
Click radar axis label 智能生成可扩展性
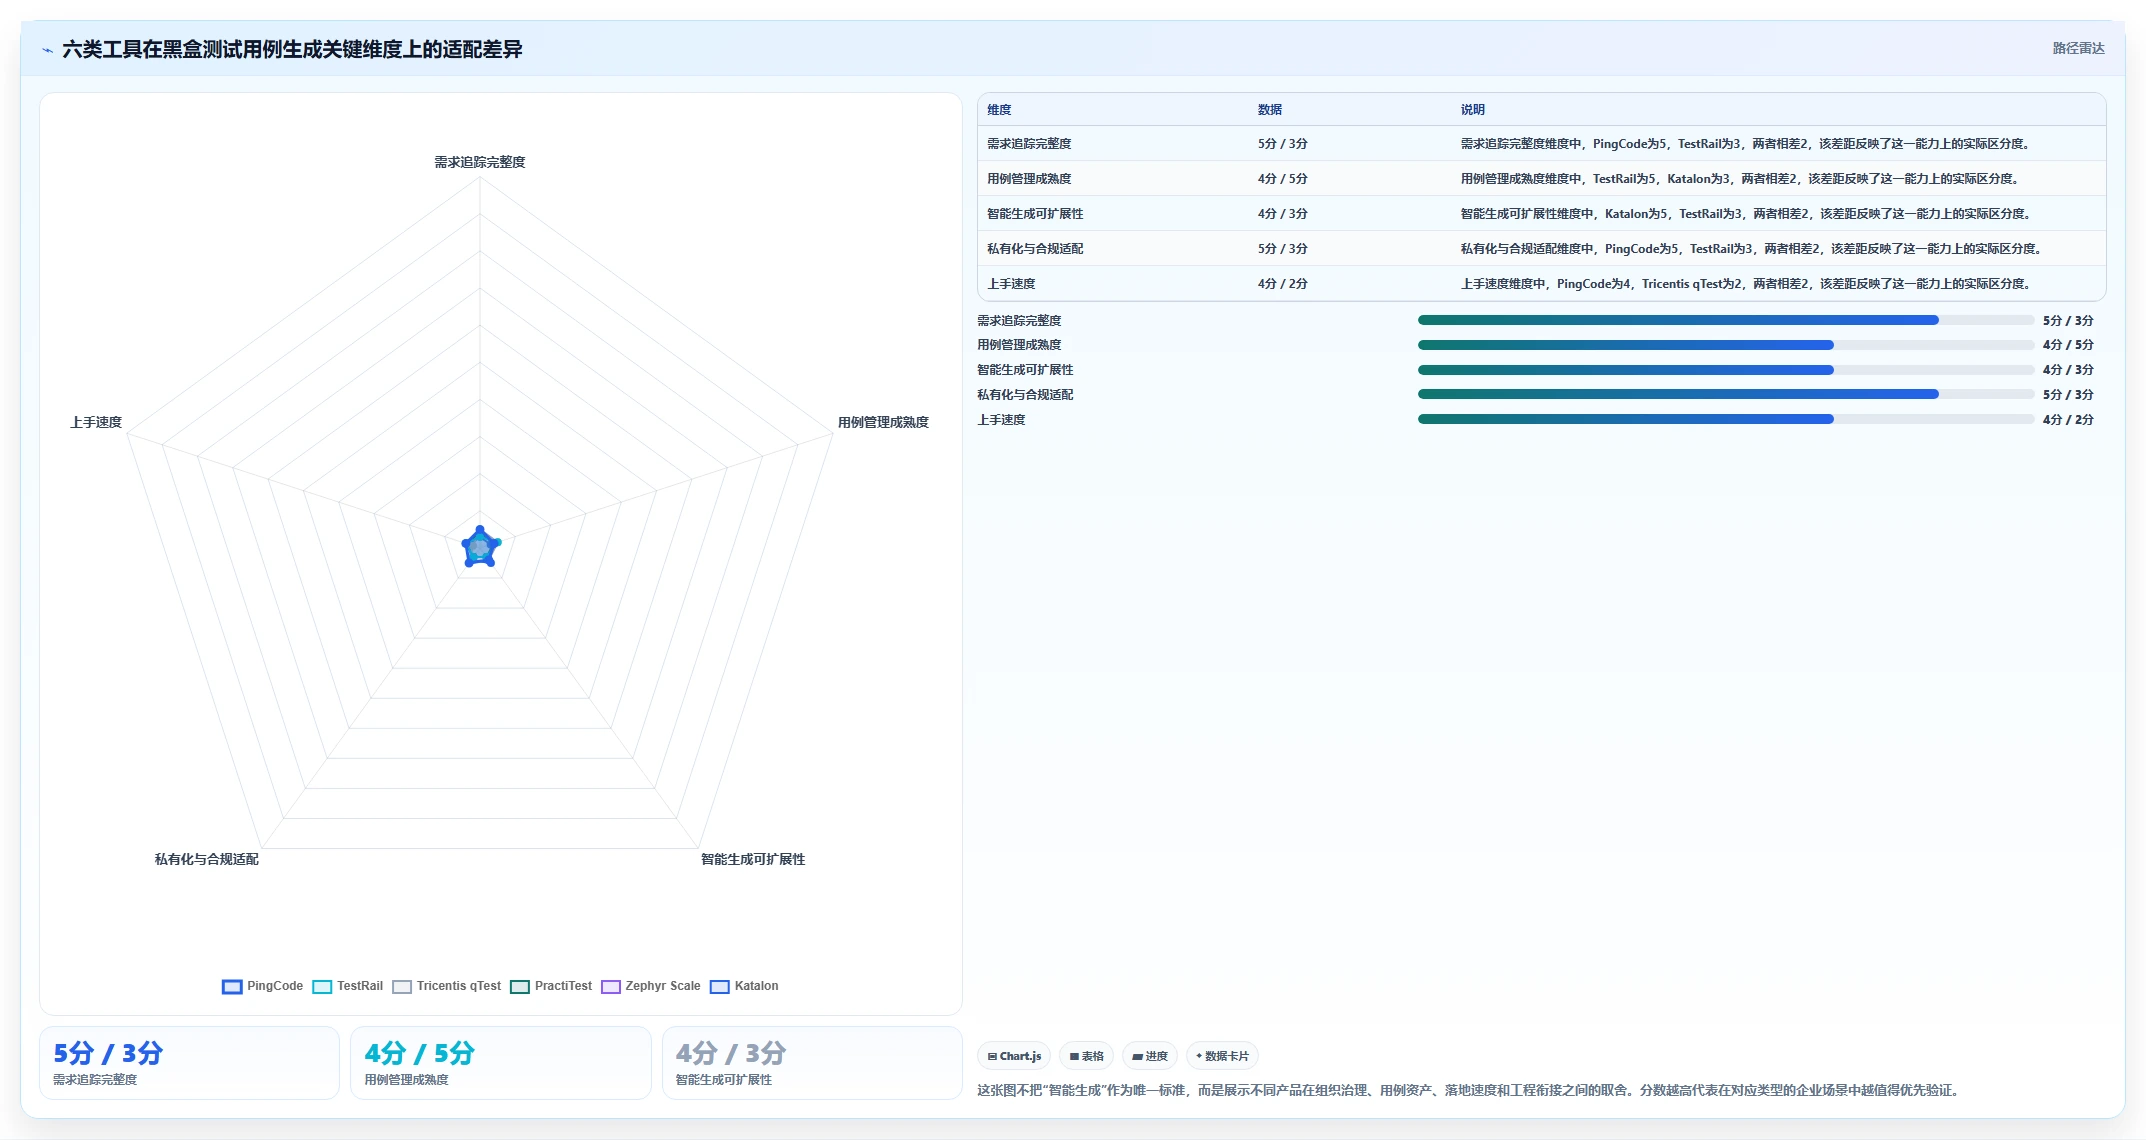753,859
